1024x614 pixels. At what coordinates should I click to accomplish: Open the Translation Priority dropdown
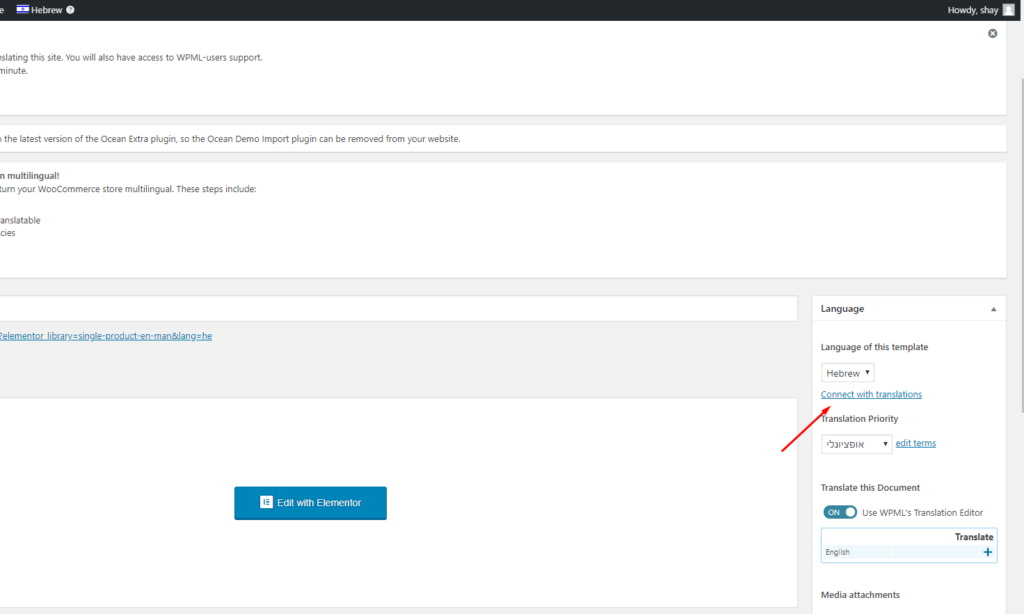(x=856, y=444)
